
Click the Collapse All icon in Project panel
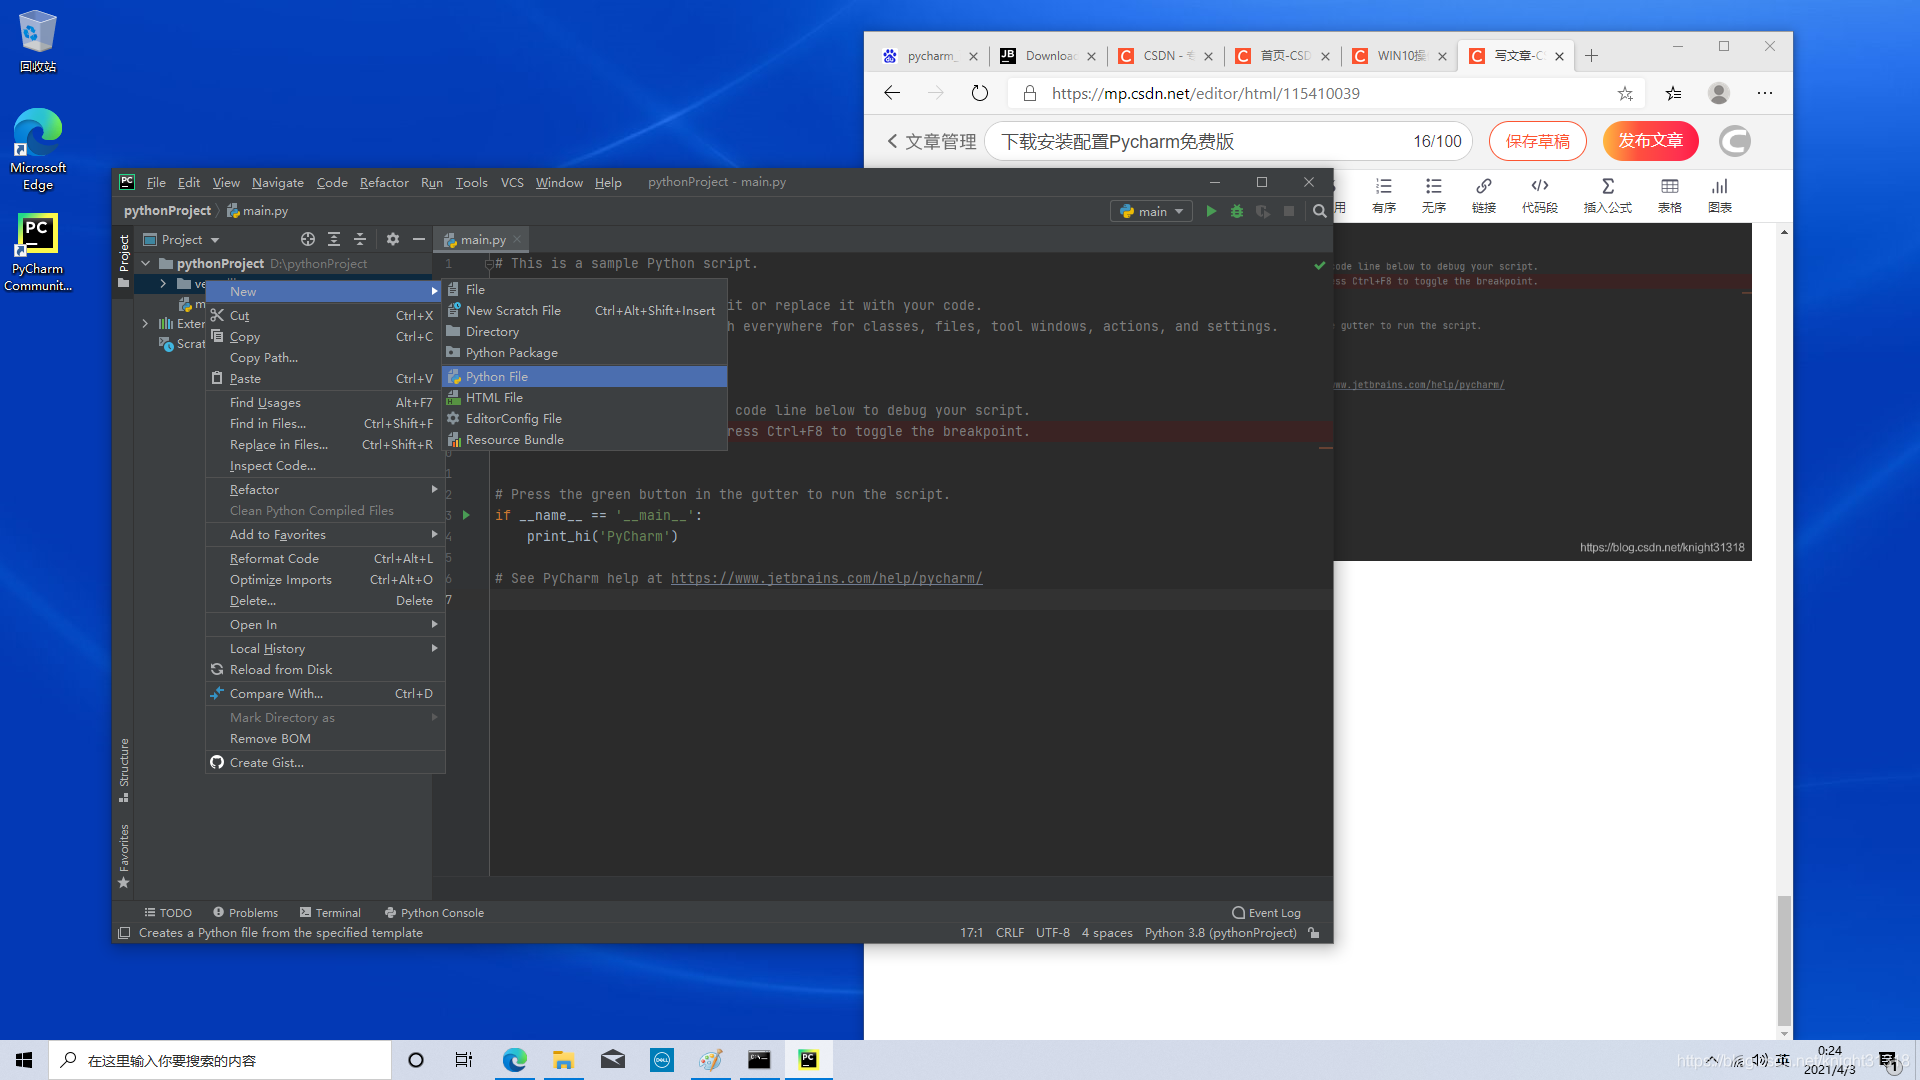(x=360, y=239)
